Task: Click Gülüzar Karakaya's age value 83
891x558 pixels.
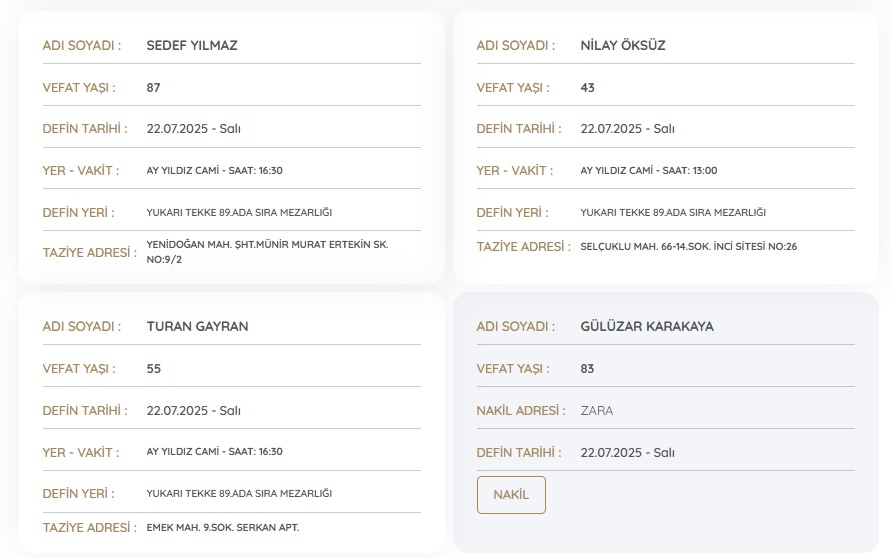Action: (587, 368)
